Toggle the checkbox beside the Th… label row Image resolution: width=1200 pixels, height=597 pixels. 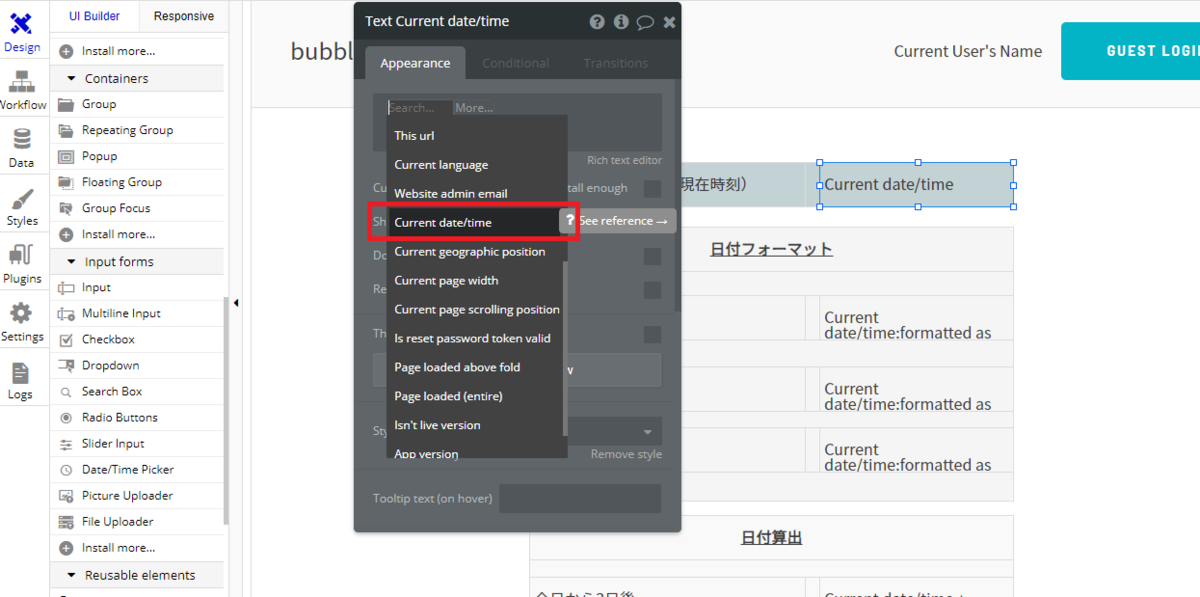[x=652, y=334]
